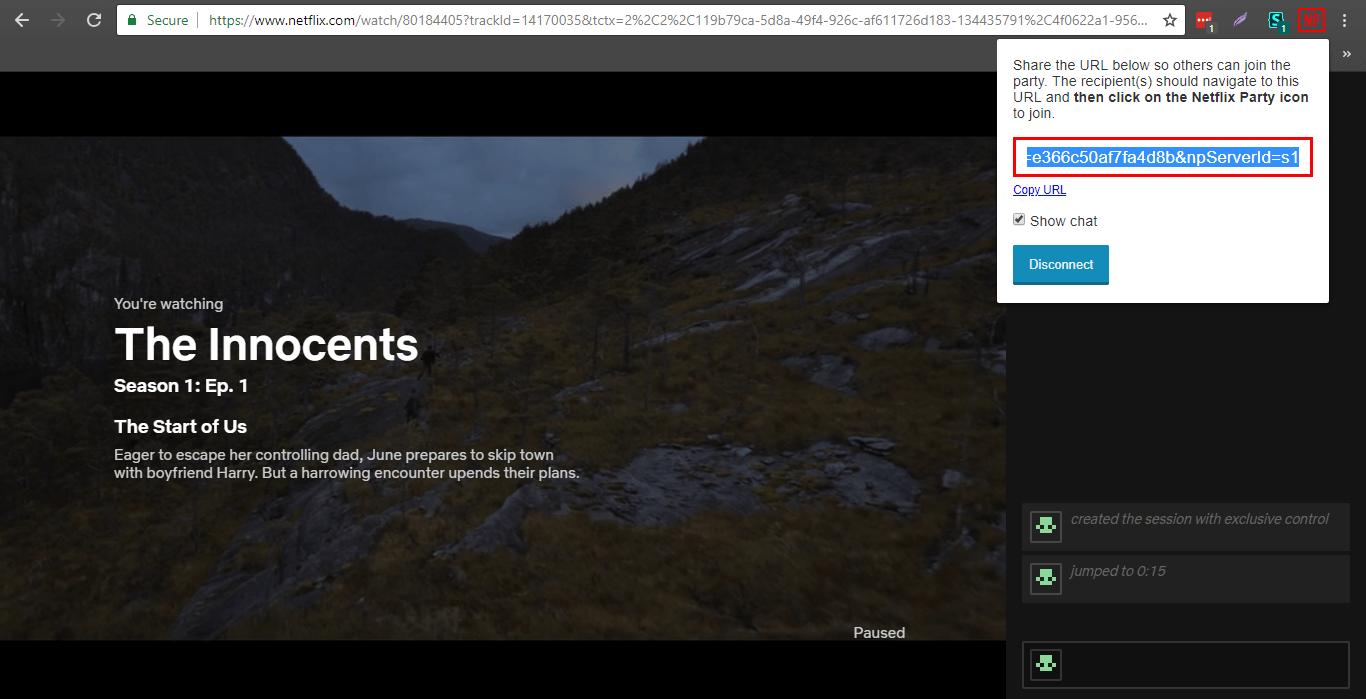The height and width of the screenshot is (699, 1366).
Task: Click the 'jumped to 0:15' chat message
Action: point(1118,572)
